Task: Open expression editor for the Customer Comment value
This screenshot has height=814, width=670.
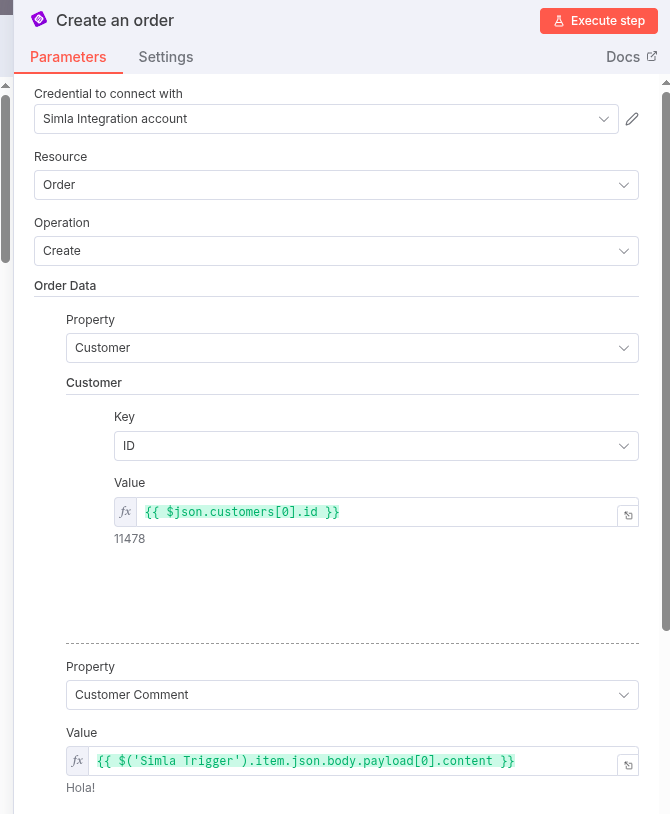Action: click(628, 765)
